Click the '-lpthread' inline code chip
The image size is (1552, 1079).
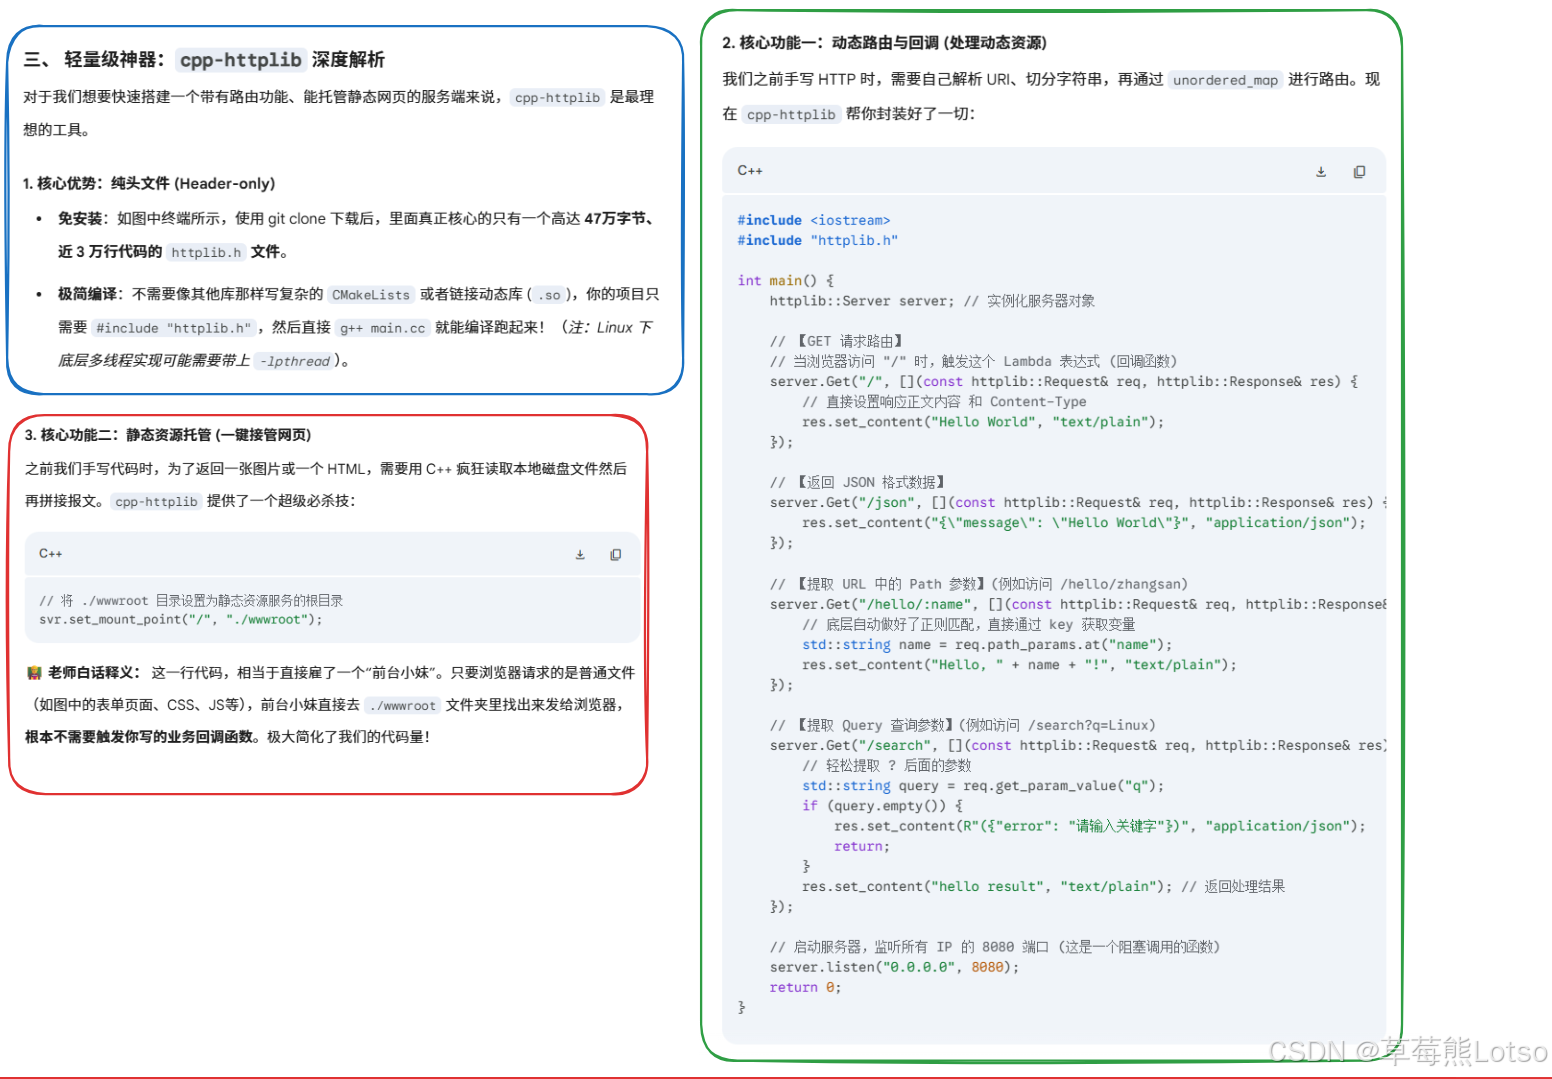tap(294, 361)
